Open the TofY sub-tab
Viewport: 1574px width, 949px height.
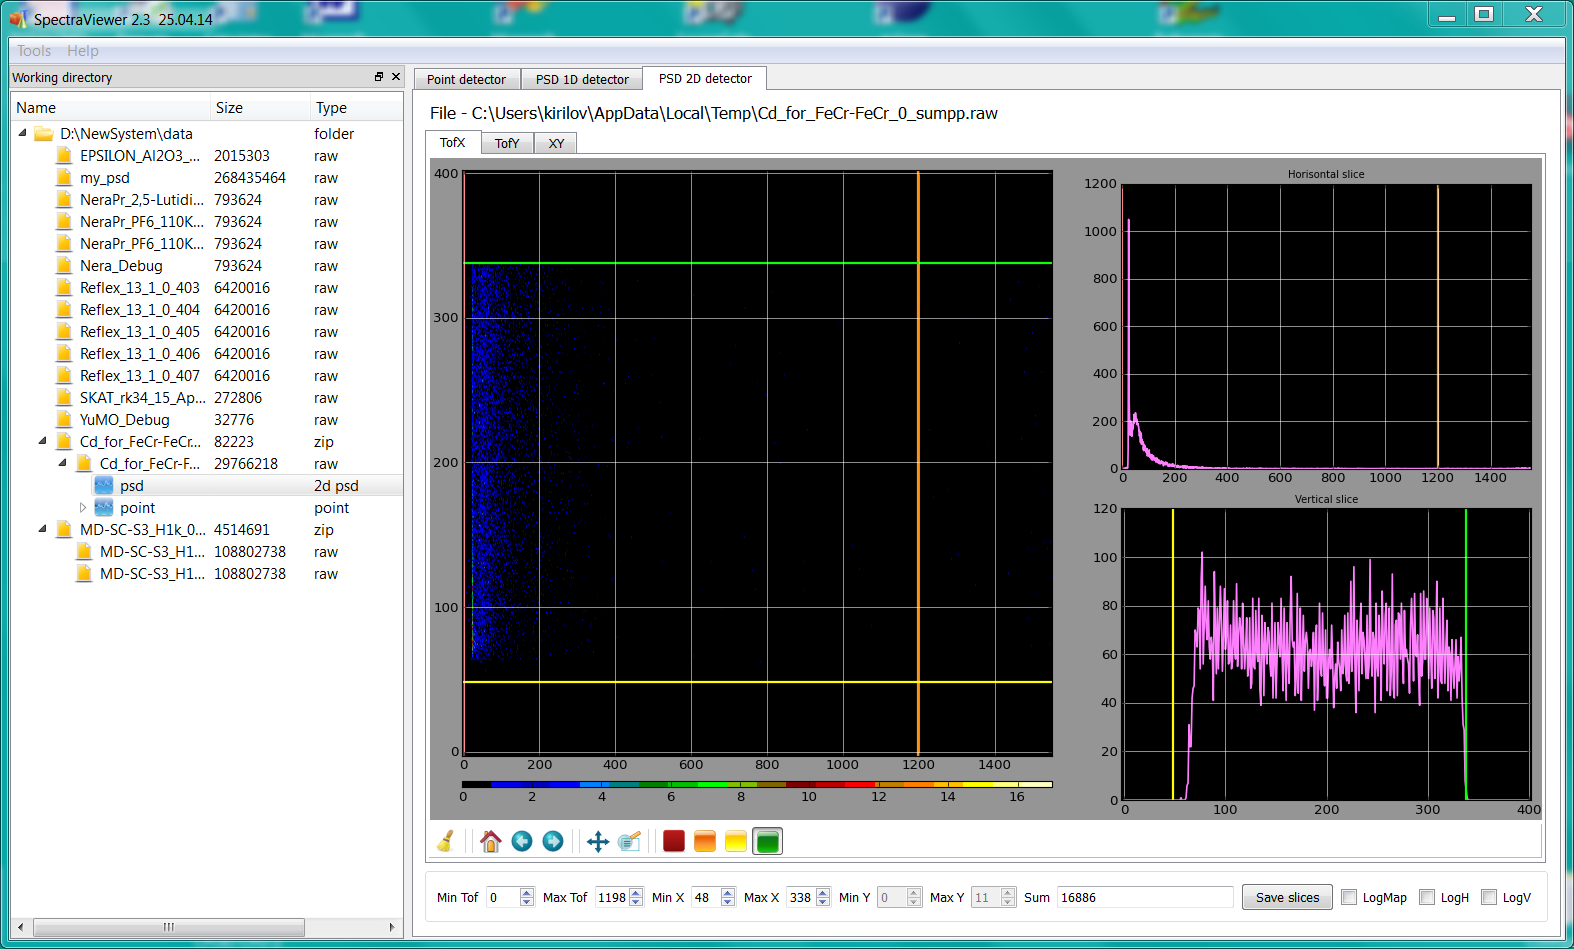click(507, 143)
